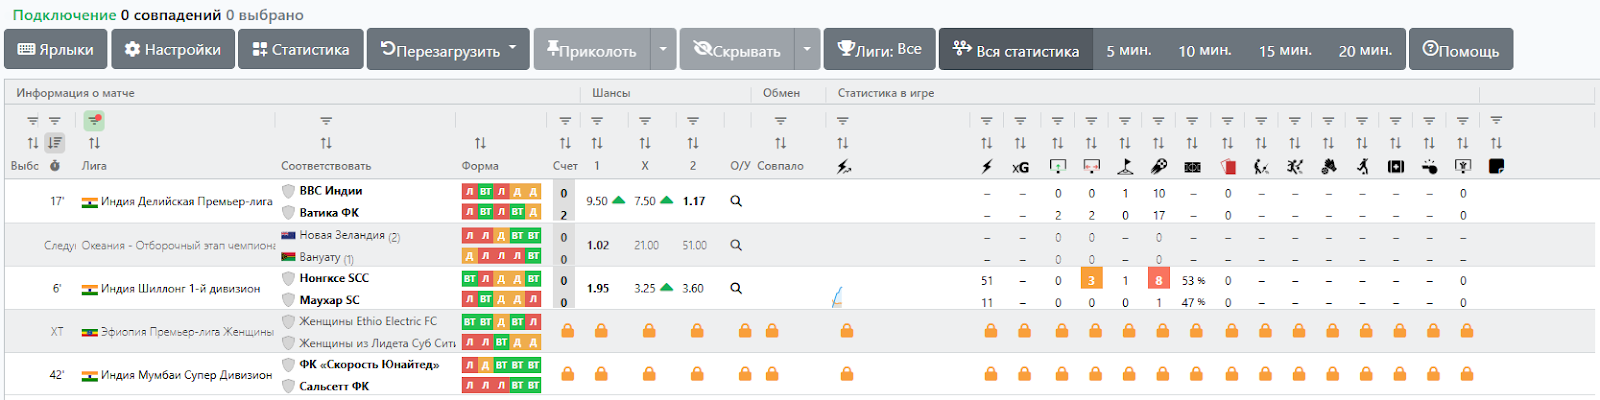Image resolution: width=1600 pixels, height=400 pixels.
Task: Select the 10 мин. time tab
Action: pyautogui.click(x=1205, y=49)
